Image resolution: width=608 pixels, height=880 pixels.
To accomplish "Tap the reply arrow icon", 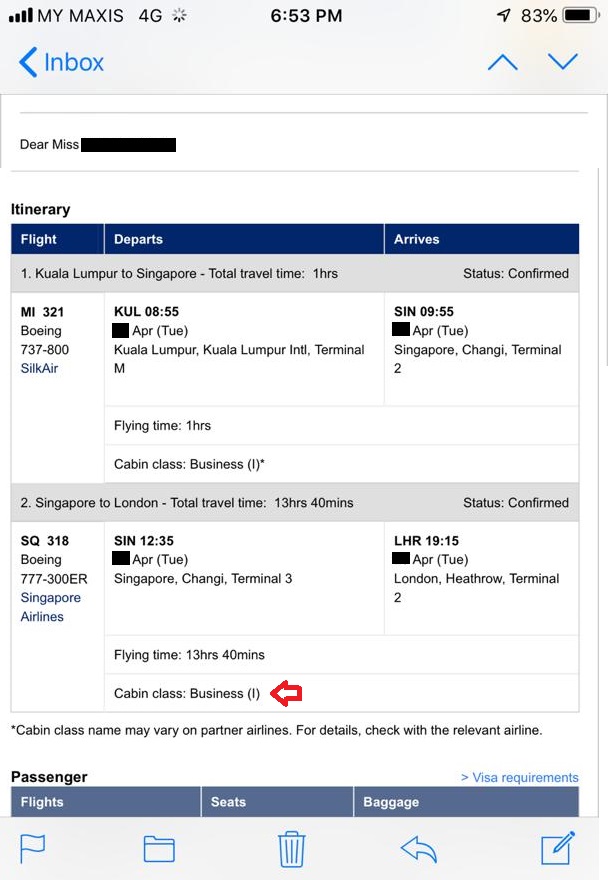I will pos(419,848).
